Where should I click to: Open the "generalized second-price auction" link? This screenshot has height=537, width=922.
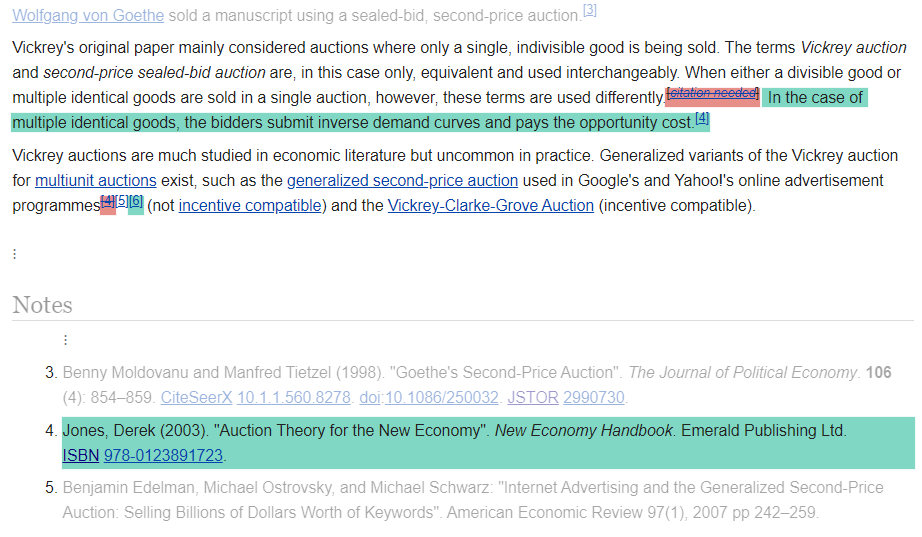(x=402, y=181)
